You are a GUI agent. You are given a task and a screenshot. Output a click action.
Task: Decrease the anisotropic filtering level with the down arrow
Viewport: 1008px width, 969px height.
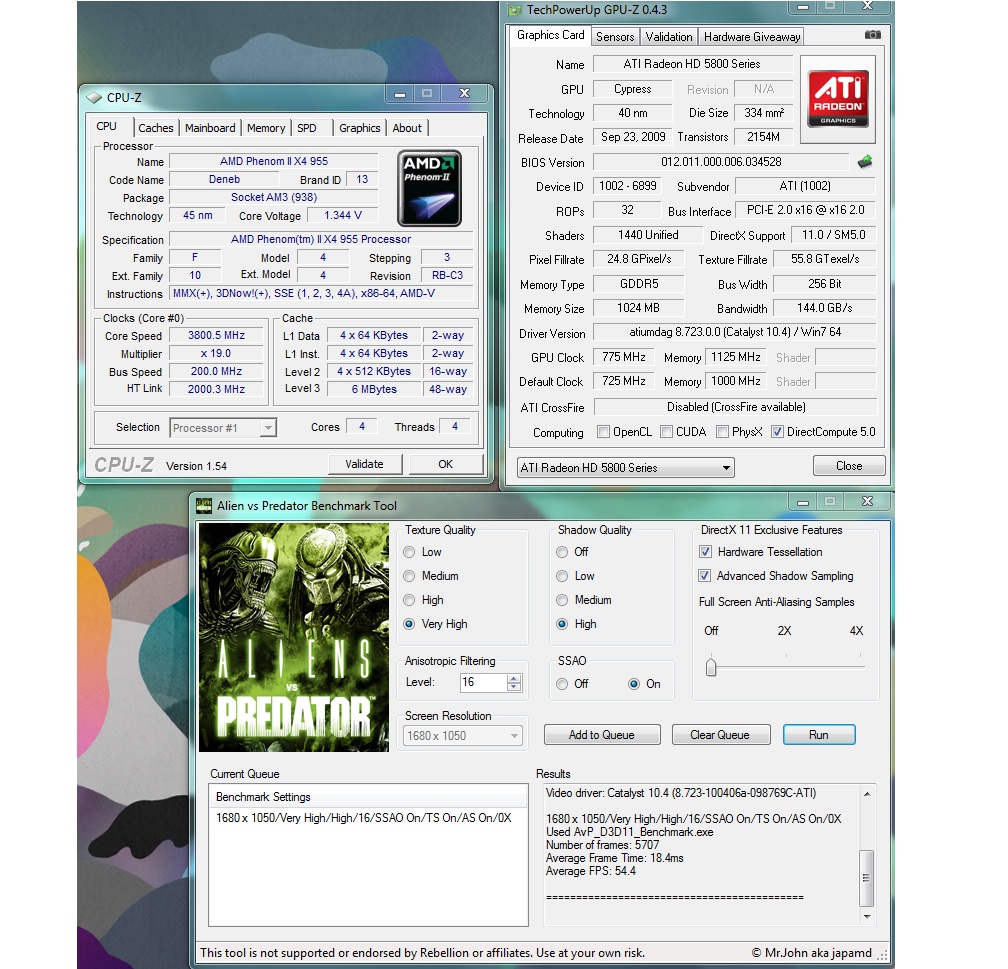click(514, 687)
